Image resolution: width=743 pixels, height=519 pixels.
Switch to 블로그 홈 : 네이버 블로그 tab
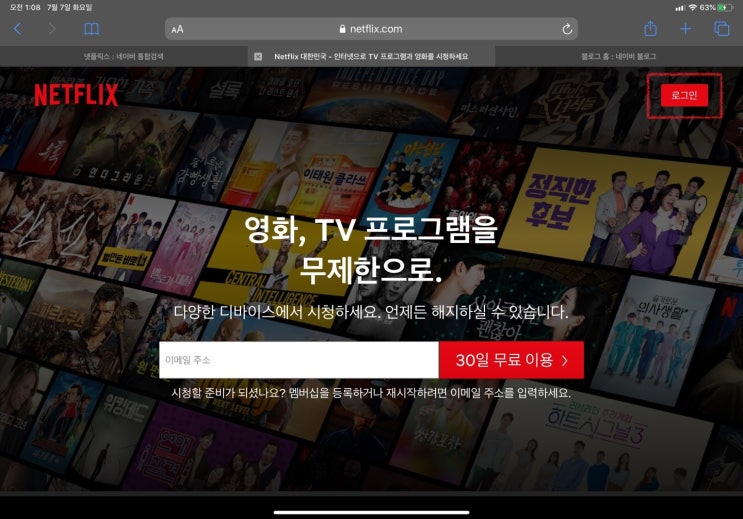pos(618,56)
